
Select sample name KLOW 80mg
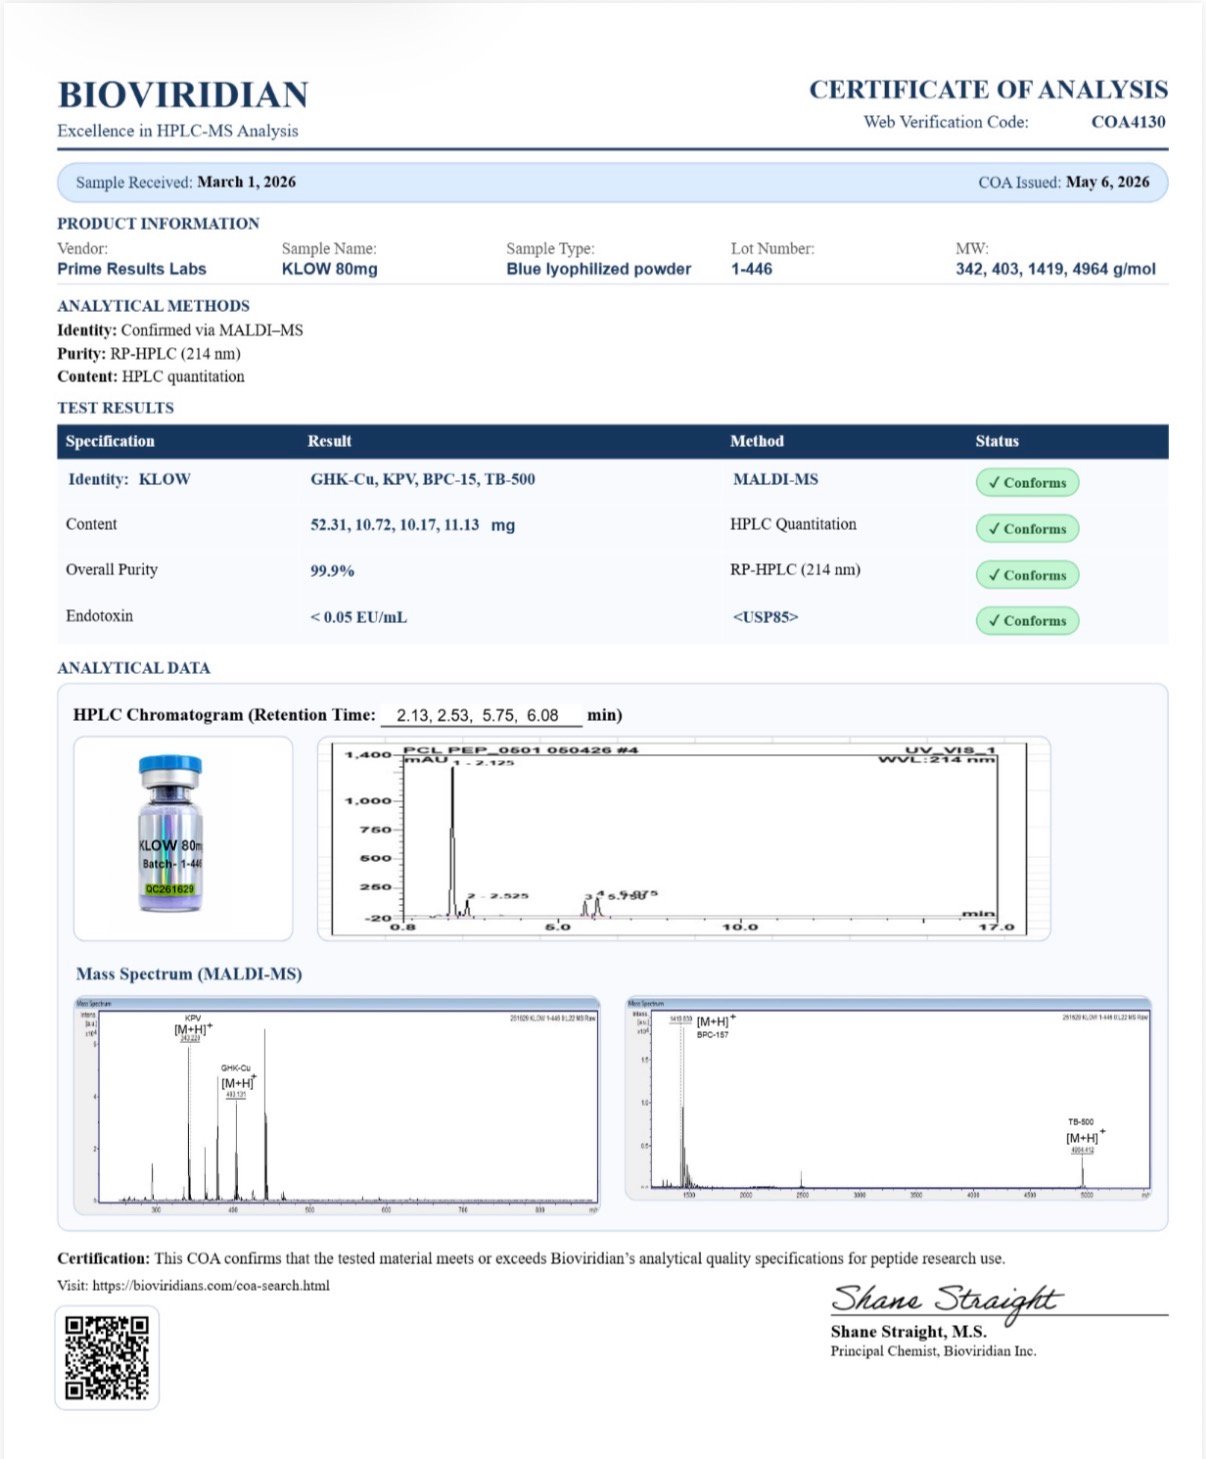[x=329, y=269]
